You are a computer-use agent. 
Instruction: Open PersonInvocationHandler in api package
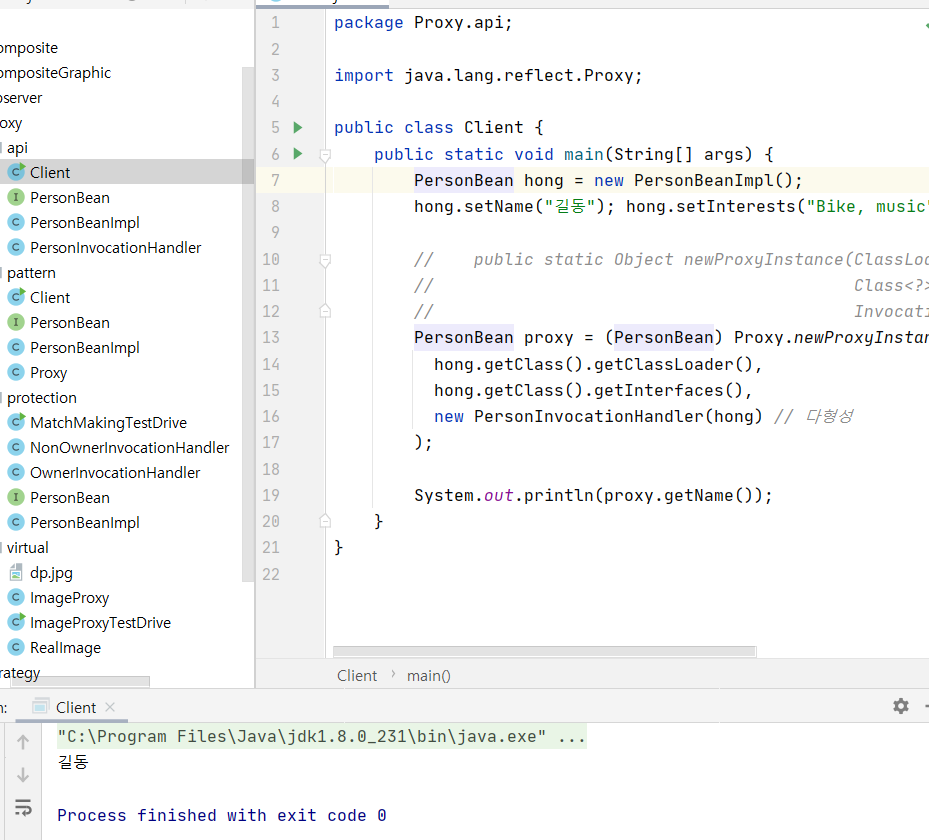pos(116,248)
